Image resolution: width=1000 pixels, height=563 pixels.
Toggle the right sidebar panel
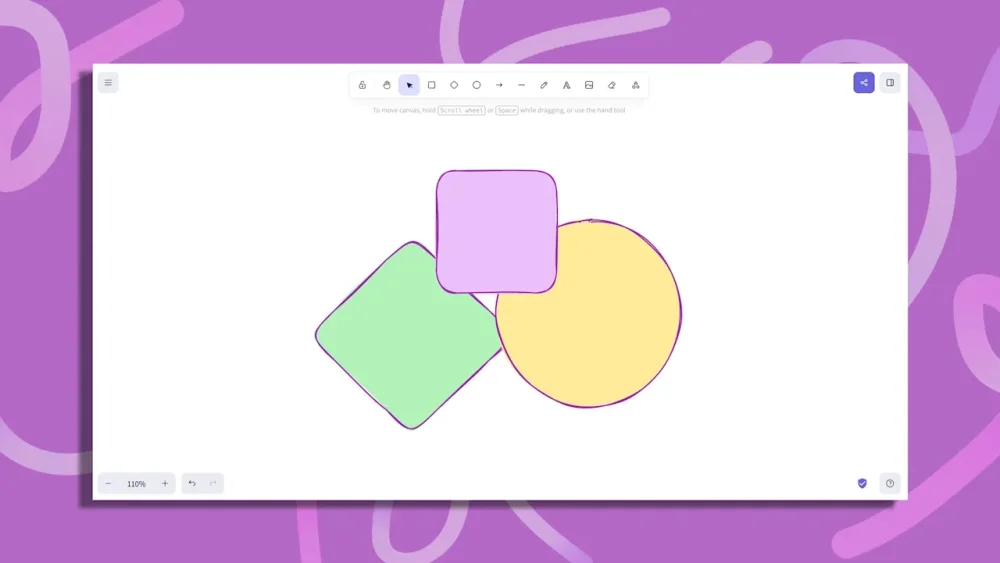tap(890, 83)
